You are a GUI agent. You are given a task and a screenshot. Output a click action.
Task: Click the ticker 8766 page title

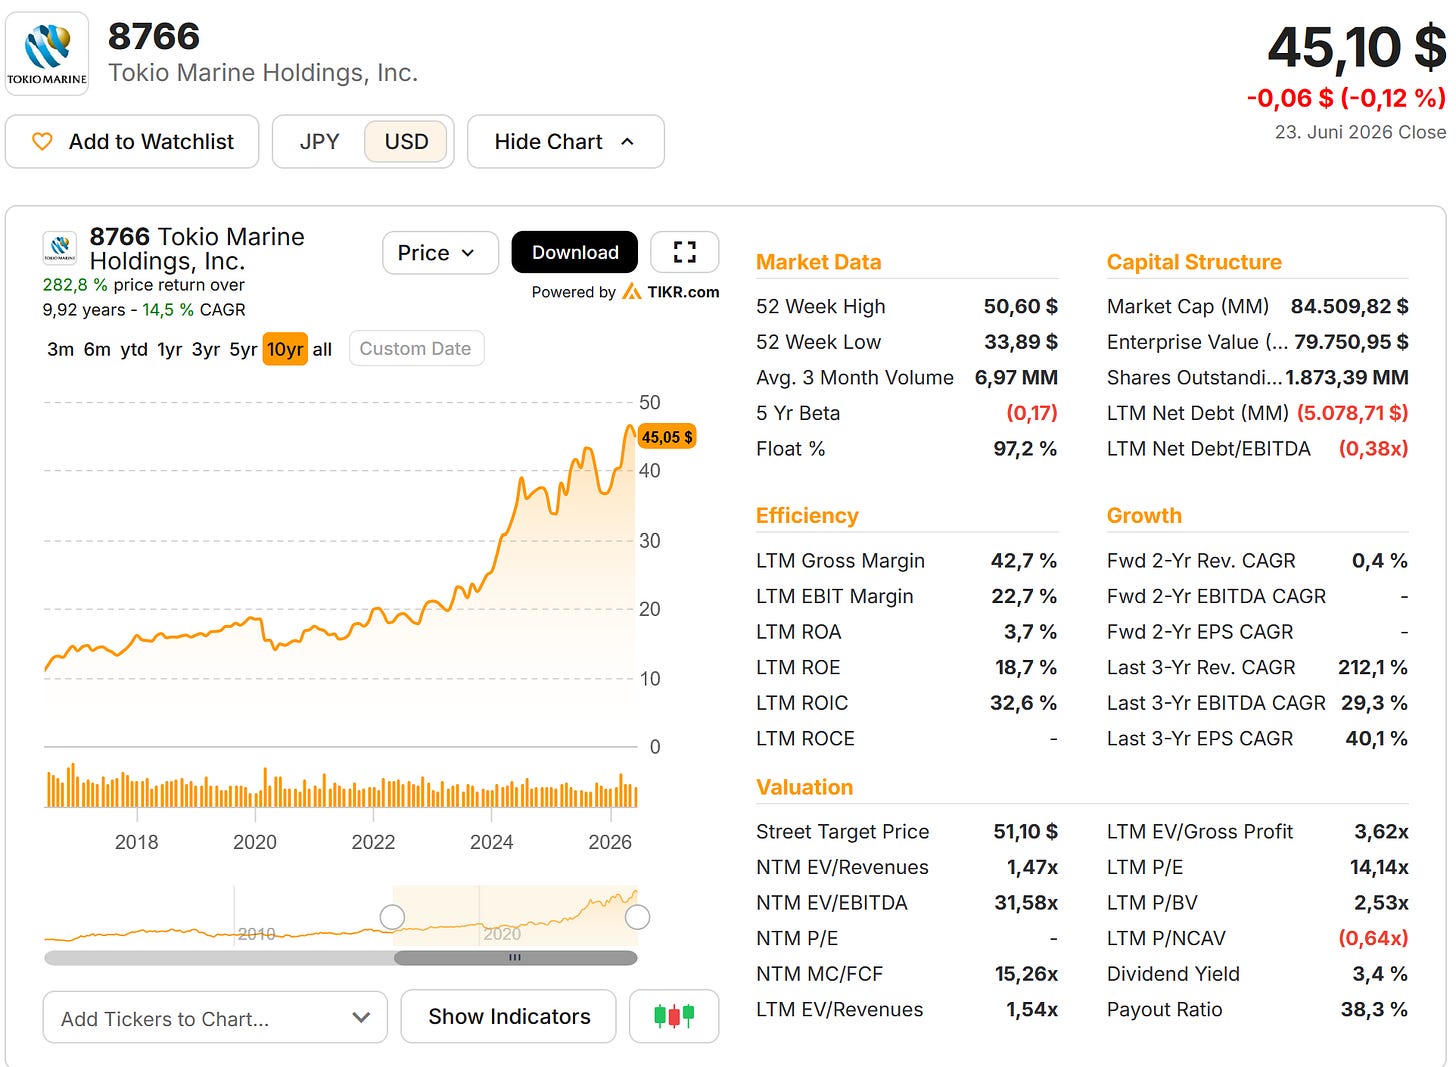click(x=154, y=37)
